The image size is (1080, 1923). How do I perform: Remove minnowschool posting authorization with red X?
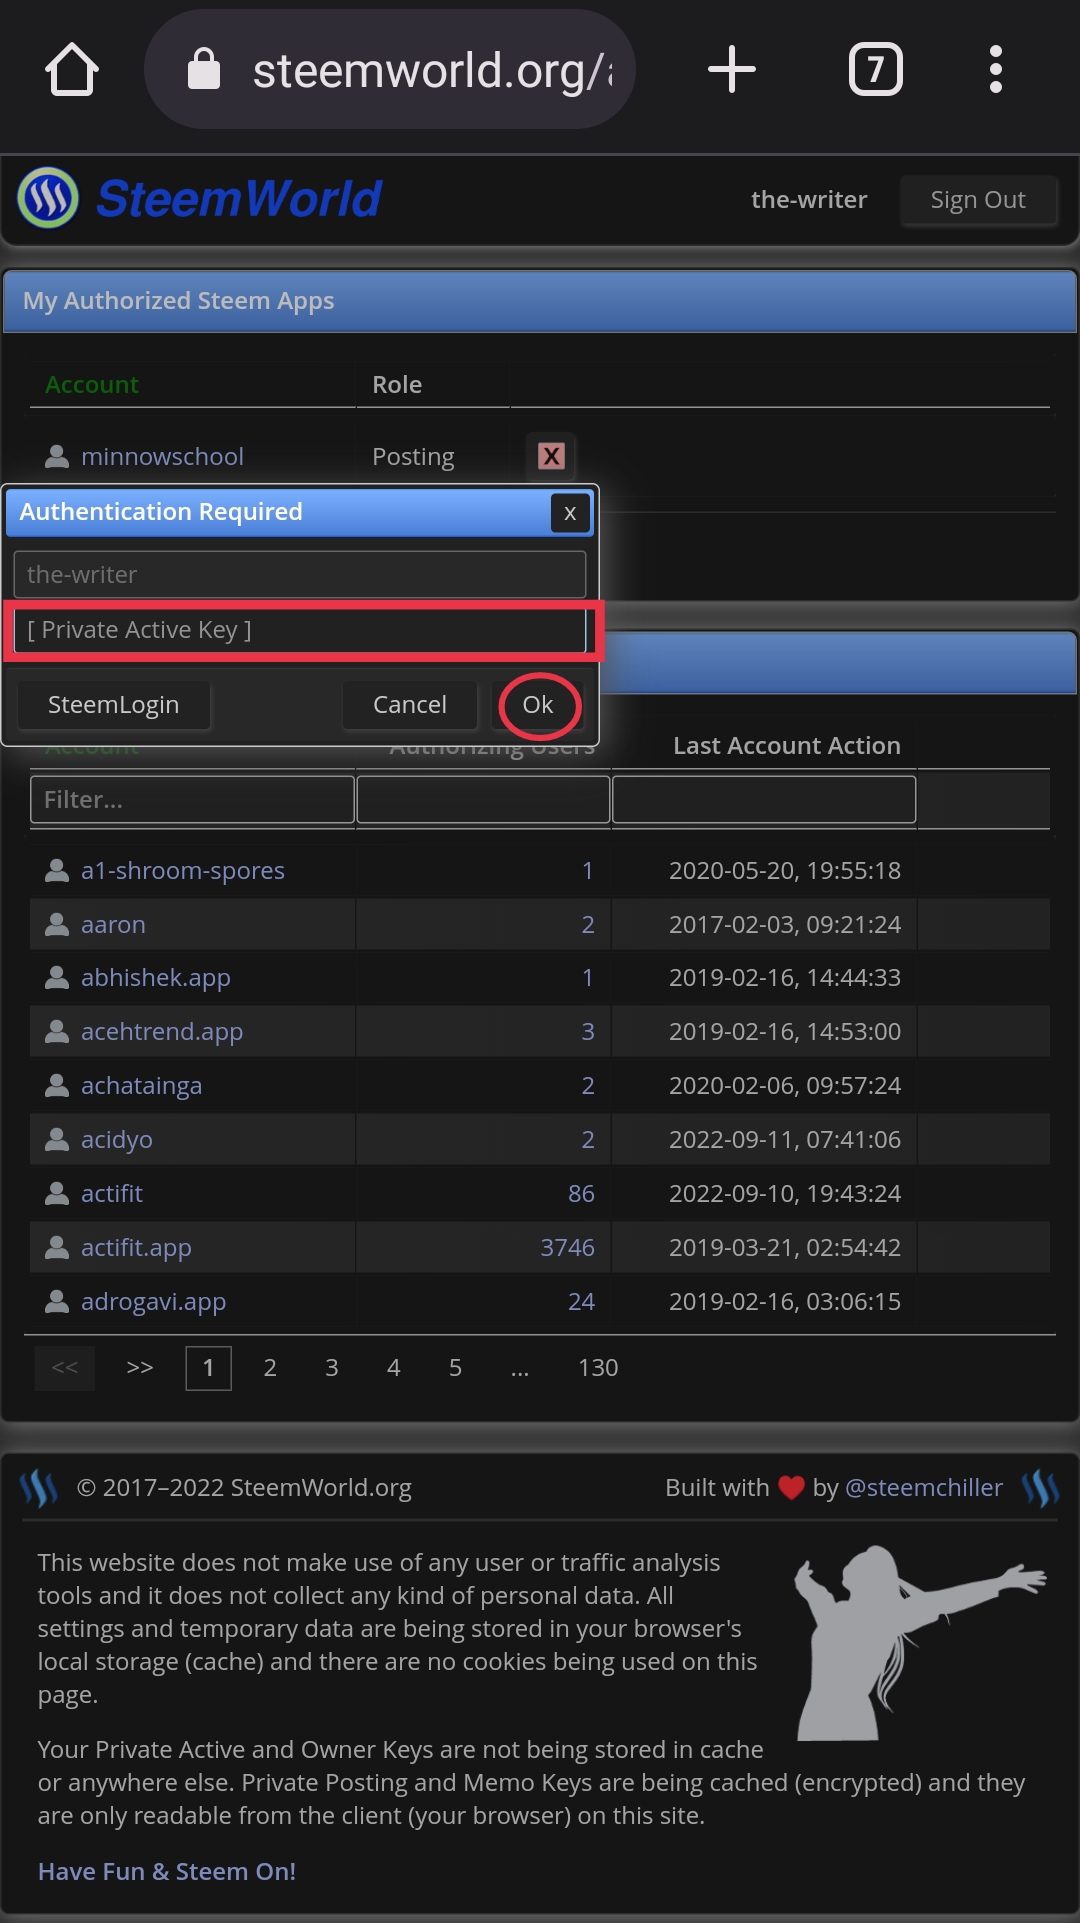(551, 456)
